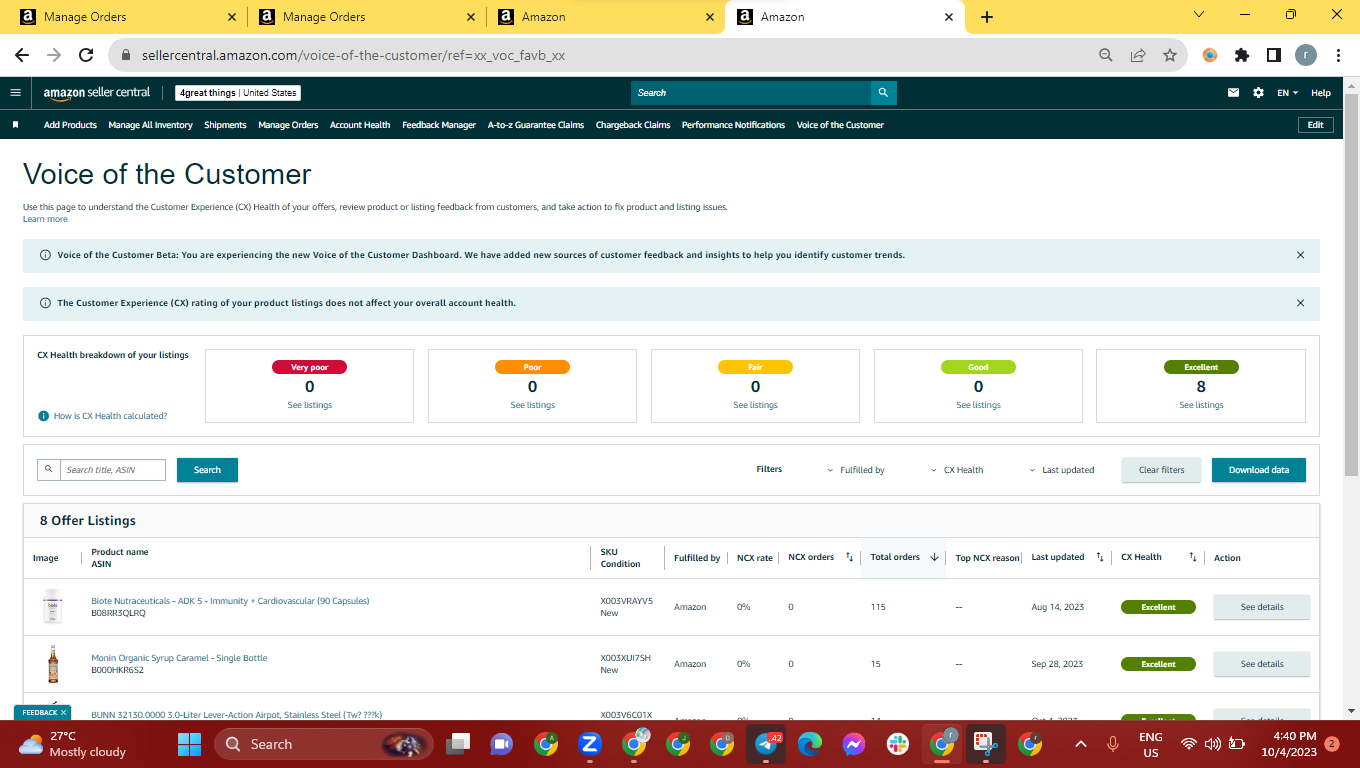Bookmark this page with the star icon
Screen dimensions: 1360x768
pos(1170,56)
